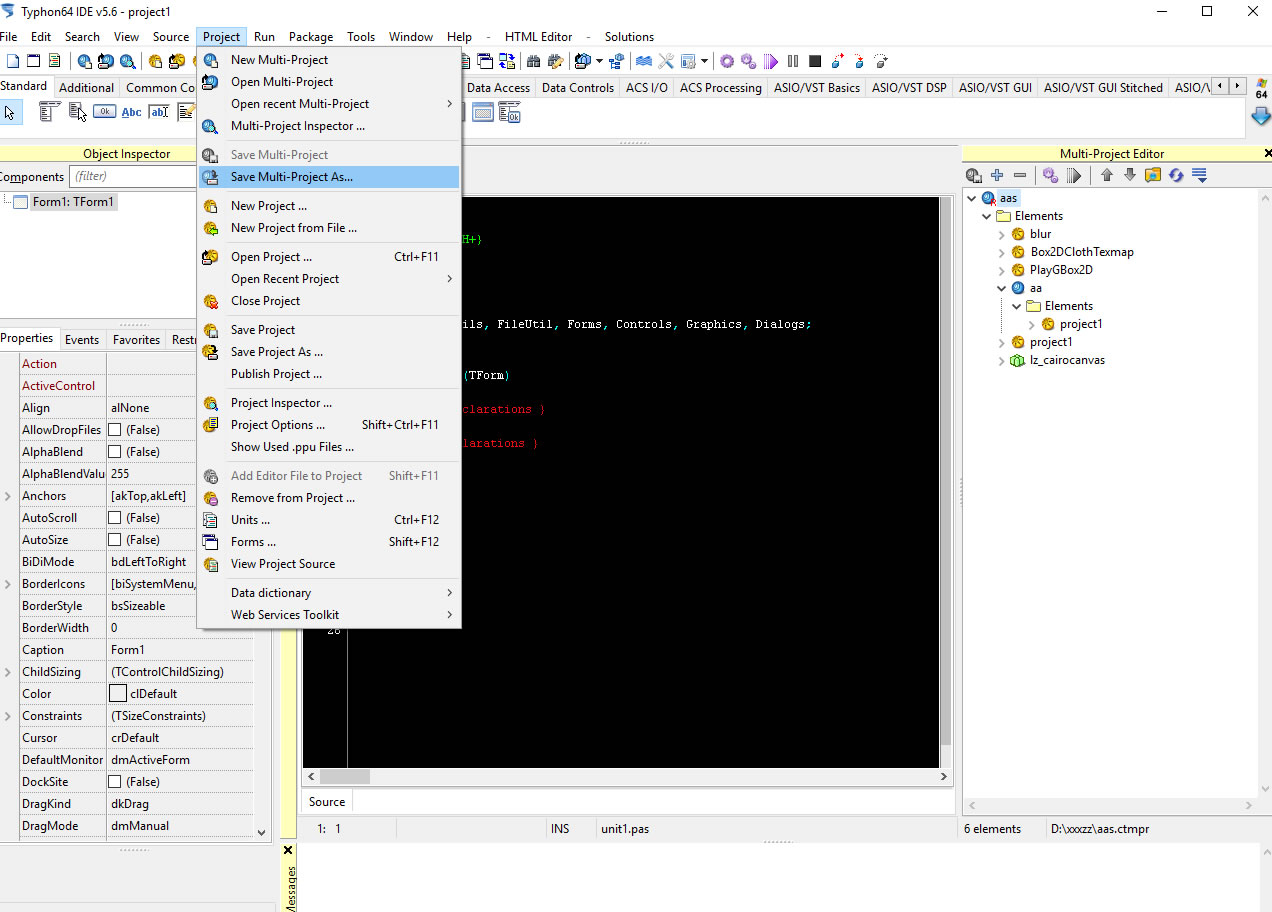Select the edit box component in palette
This screenshot has width=1272, height=912.
(158, 112)
